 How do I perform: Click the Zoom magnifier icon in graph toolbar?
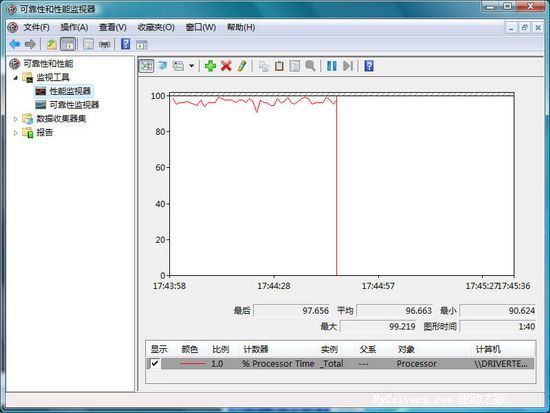[310, 66]
